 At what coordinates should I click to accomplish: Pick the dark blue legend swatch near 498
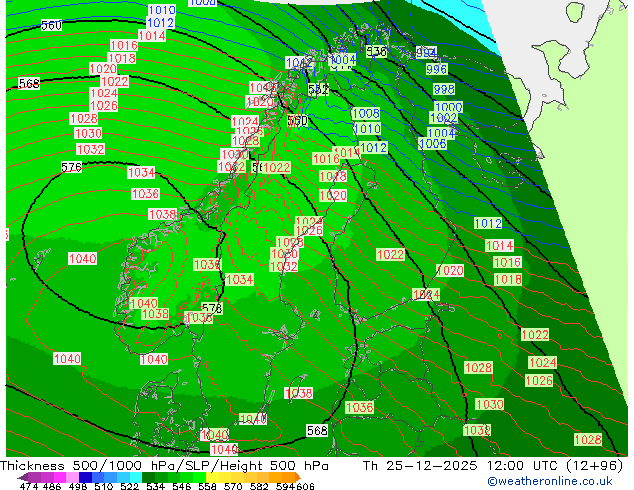point(85,477)
